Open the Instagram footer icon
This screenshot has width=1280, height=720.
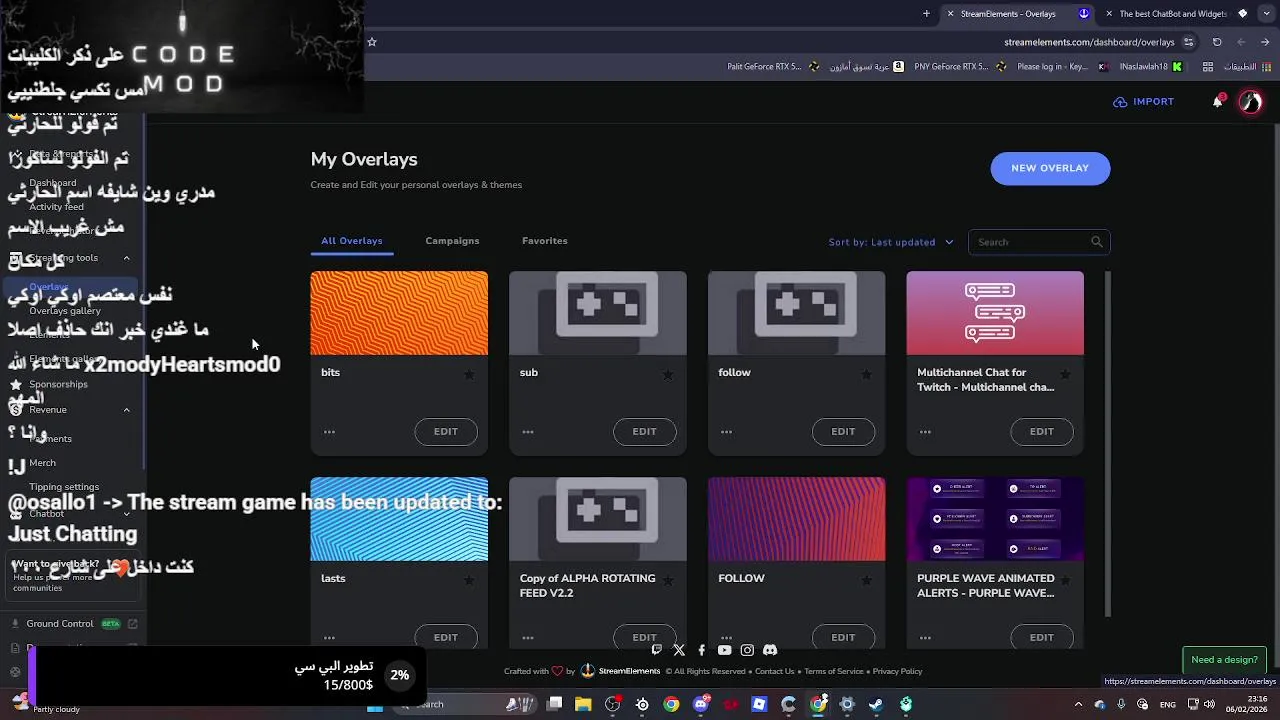point(747,650)
